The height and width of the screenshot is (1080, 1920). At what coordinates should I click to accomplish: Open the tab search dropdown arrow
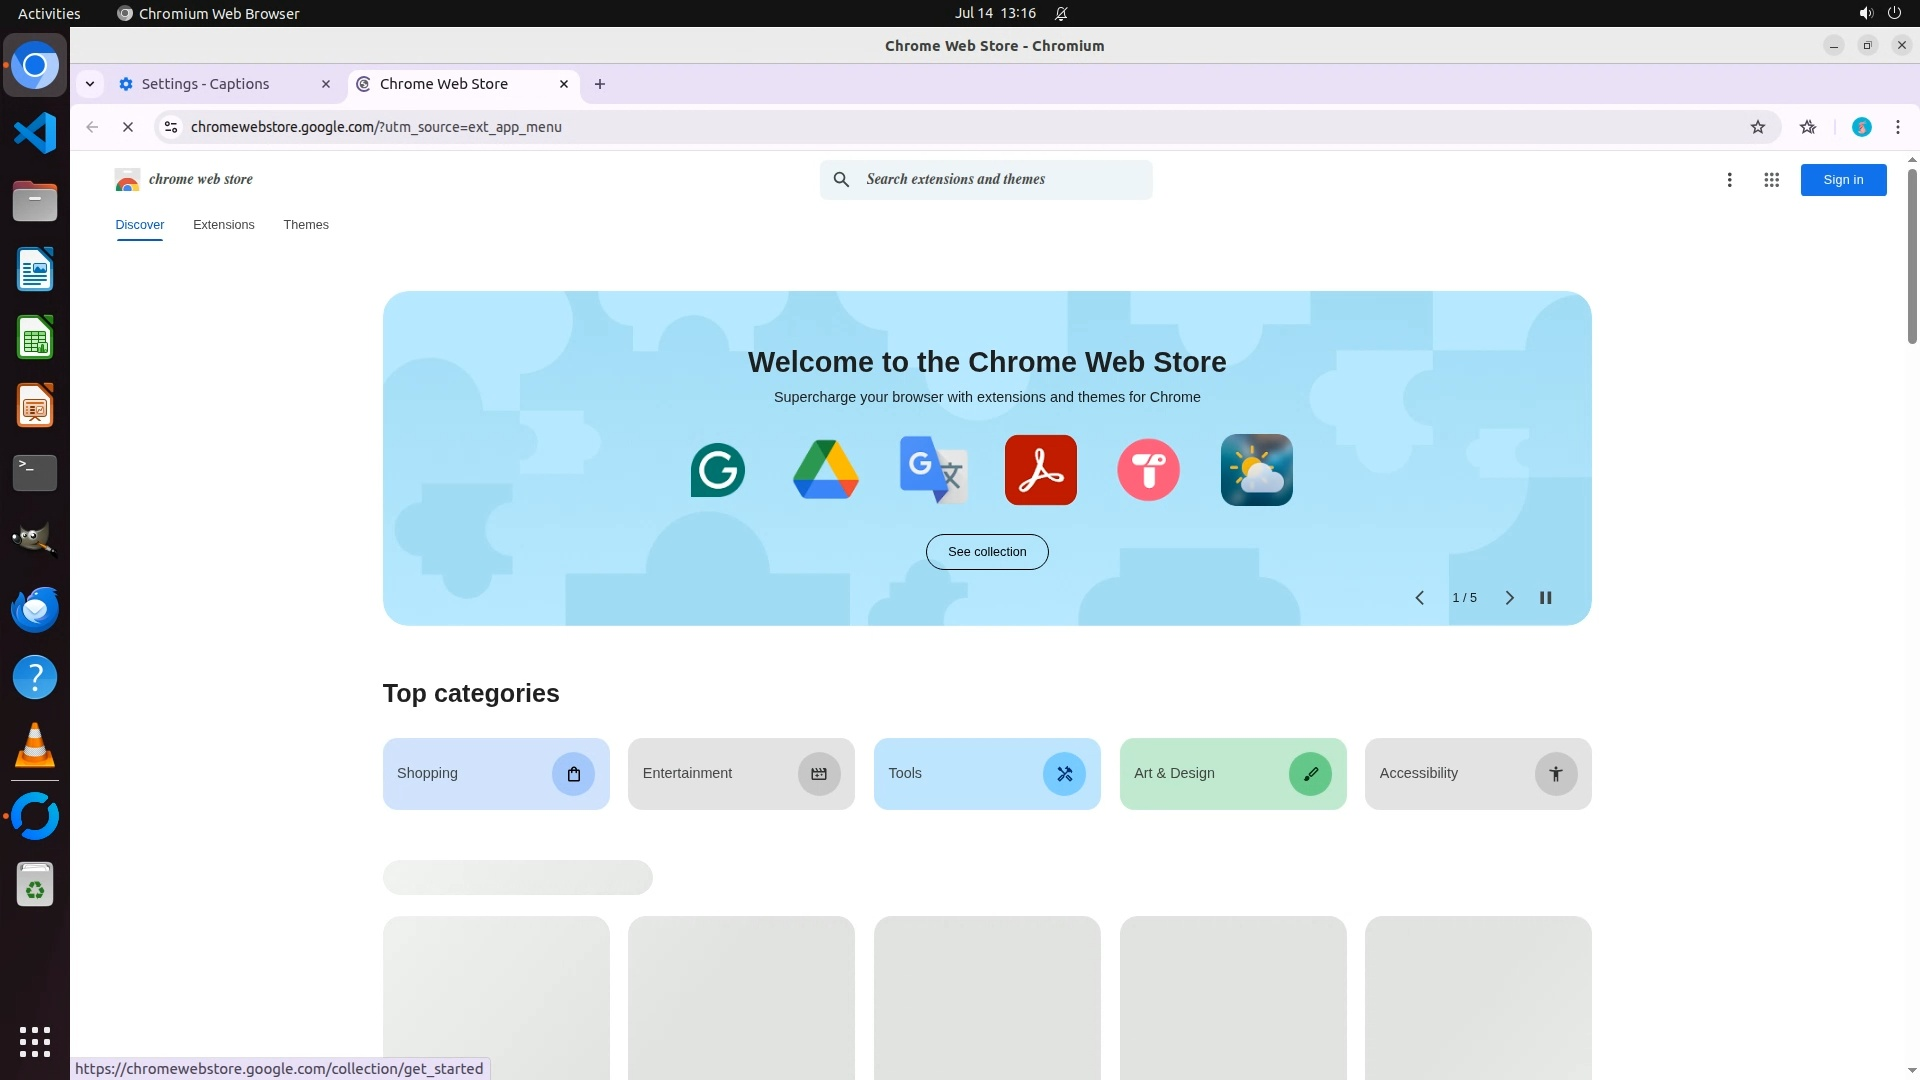[90, 84]
